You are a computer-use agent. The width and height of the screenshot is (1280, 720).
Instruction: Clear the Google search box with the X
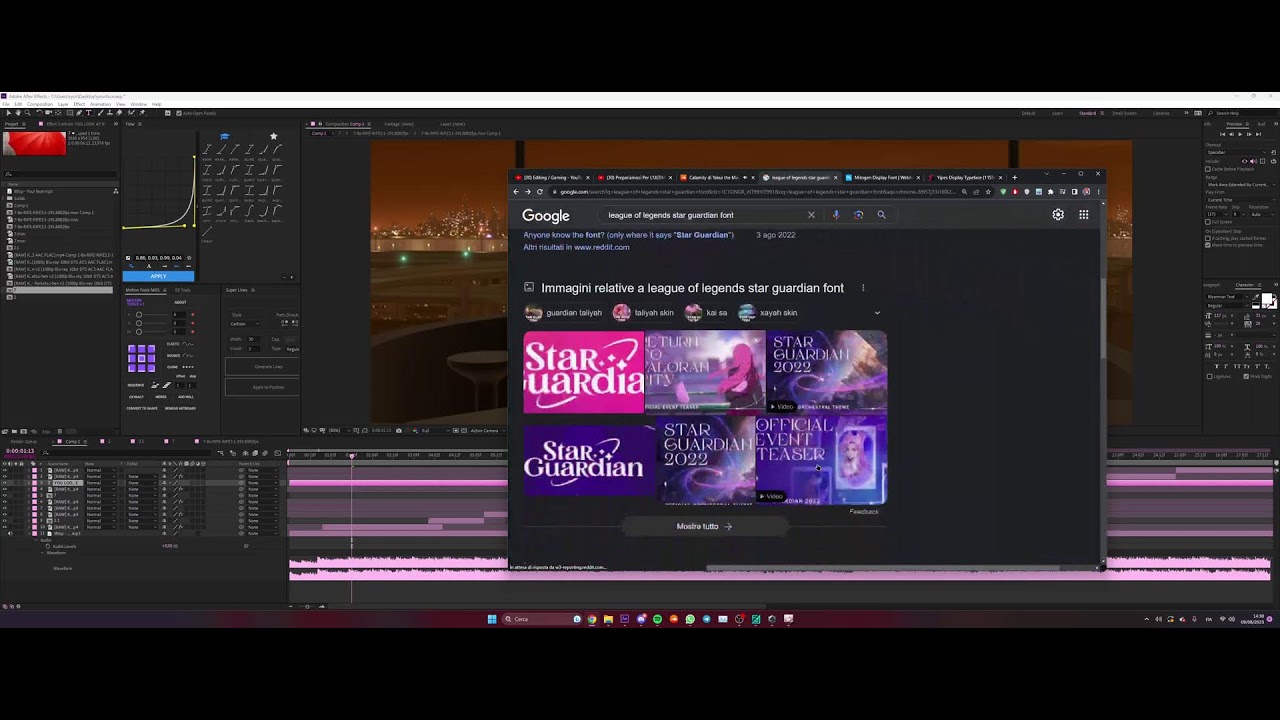point(811,215)
